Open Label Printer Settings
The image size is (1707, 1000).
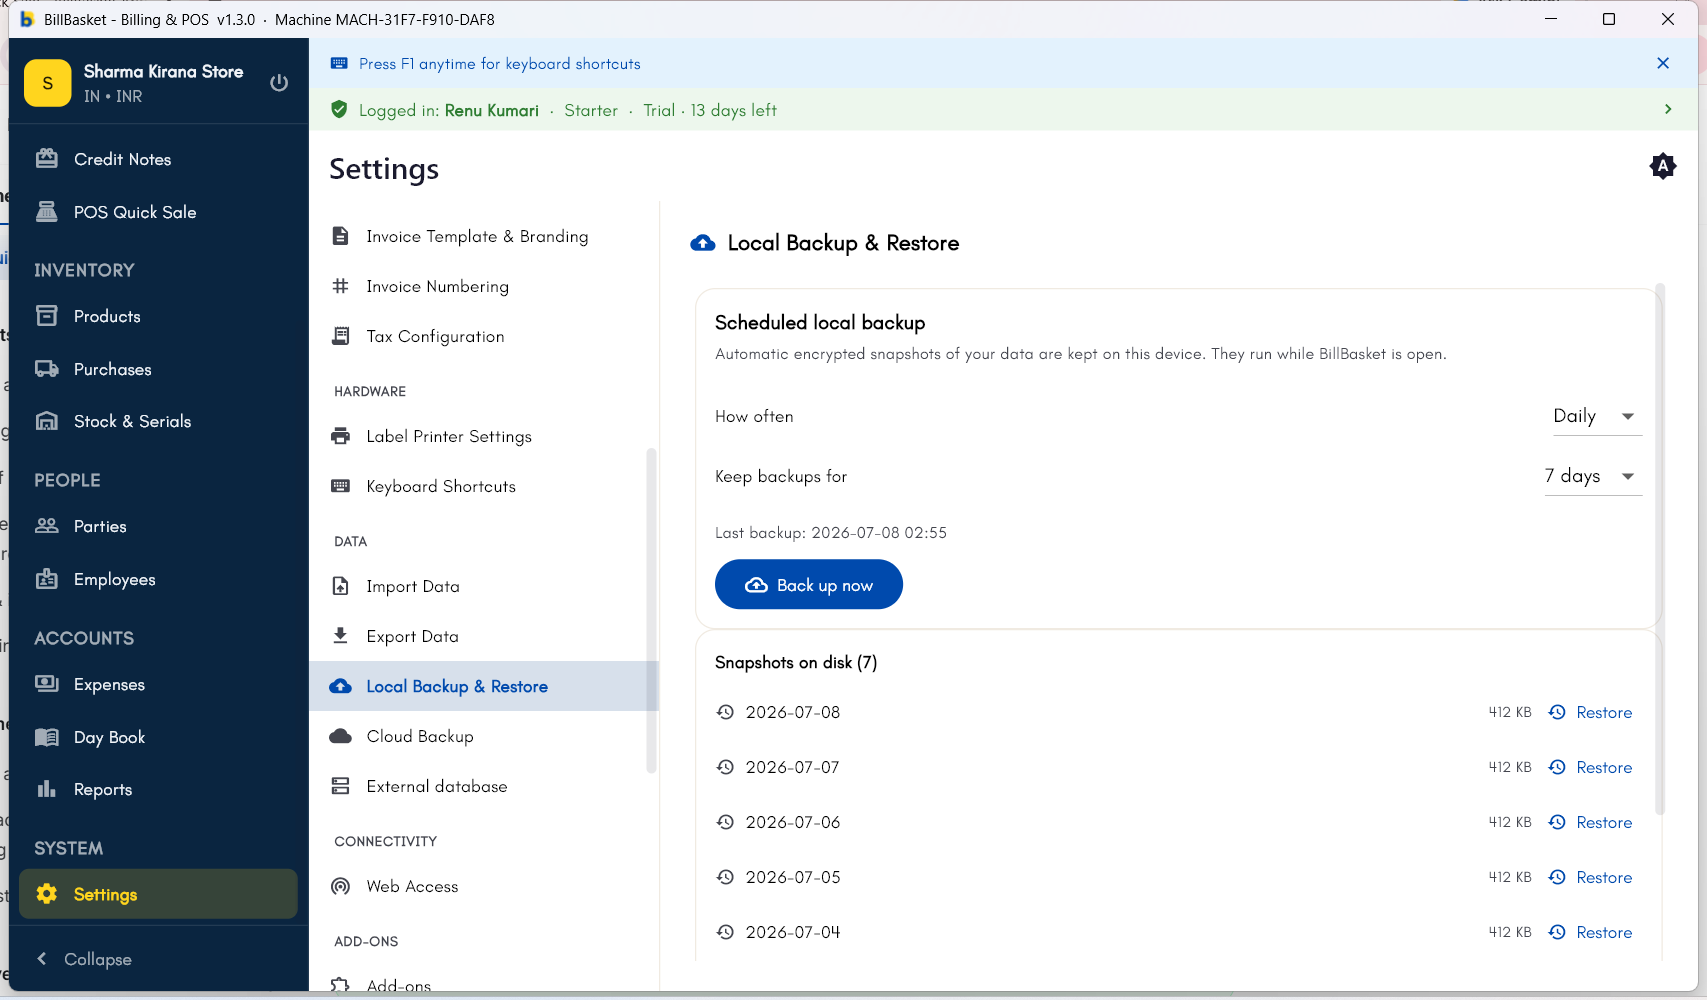[484, 436]
